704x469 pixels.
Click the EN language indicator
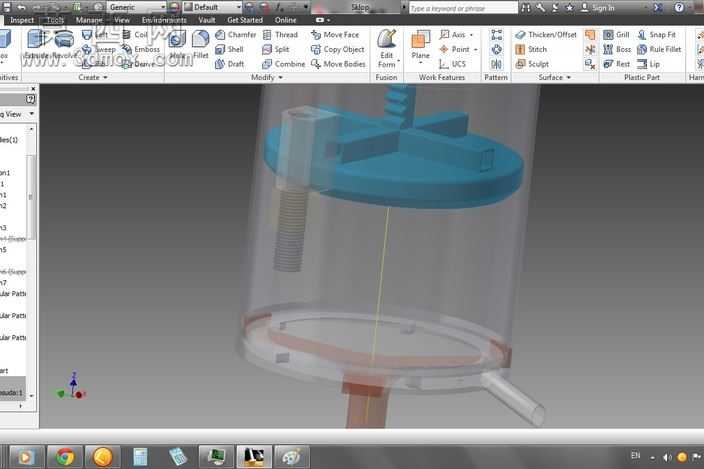pyautogui.click(x=635, y=456)
